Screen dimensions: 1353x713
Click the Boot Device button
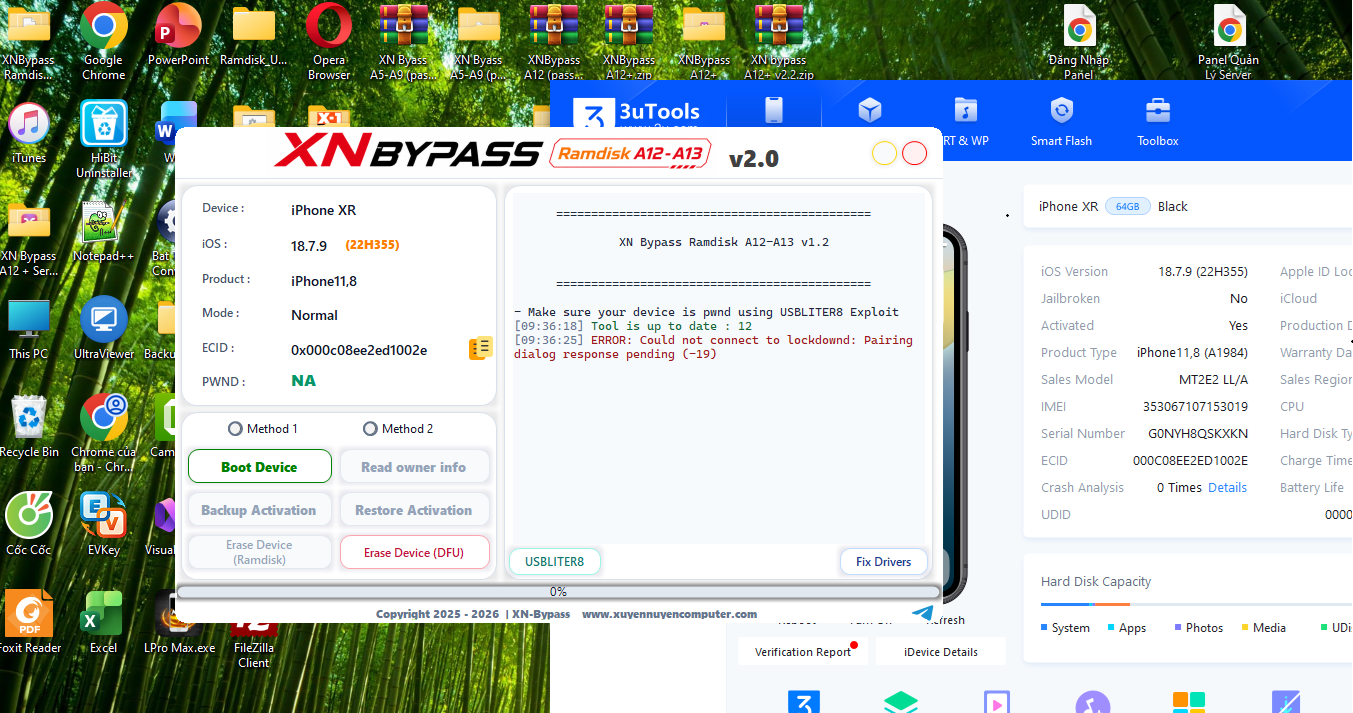coord(260,467)
